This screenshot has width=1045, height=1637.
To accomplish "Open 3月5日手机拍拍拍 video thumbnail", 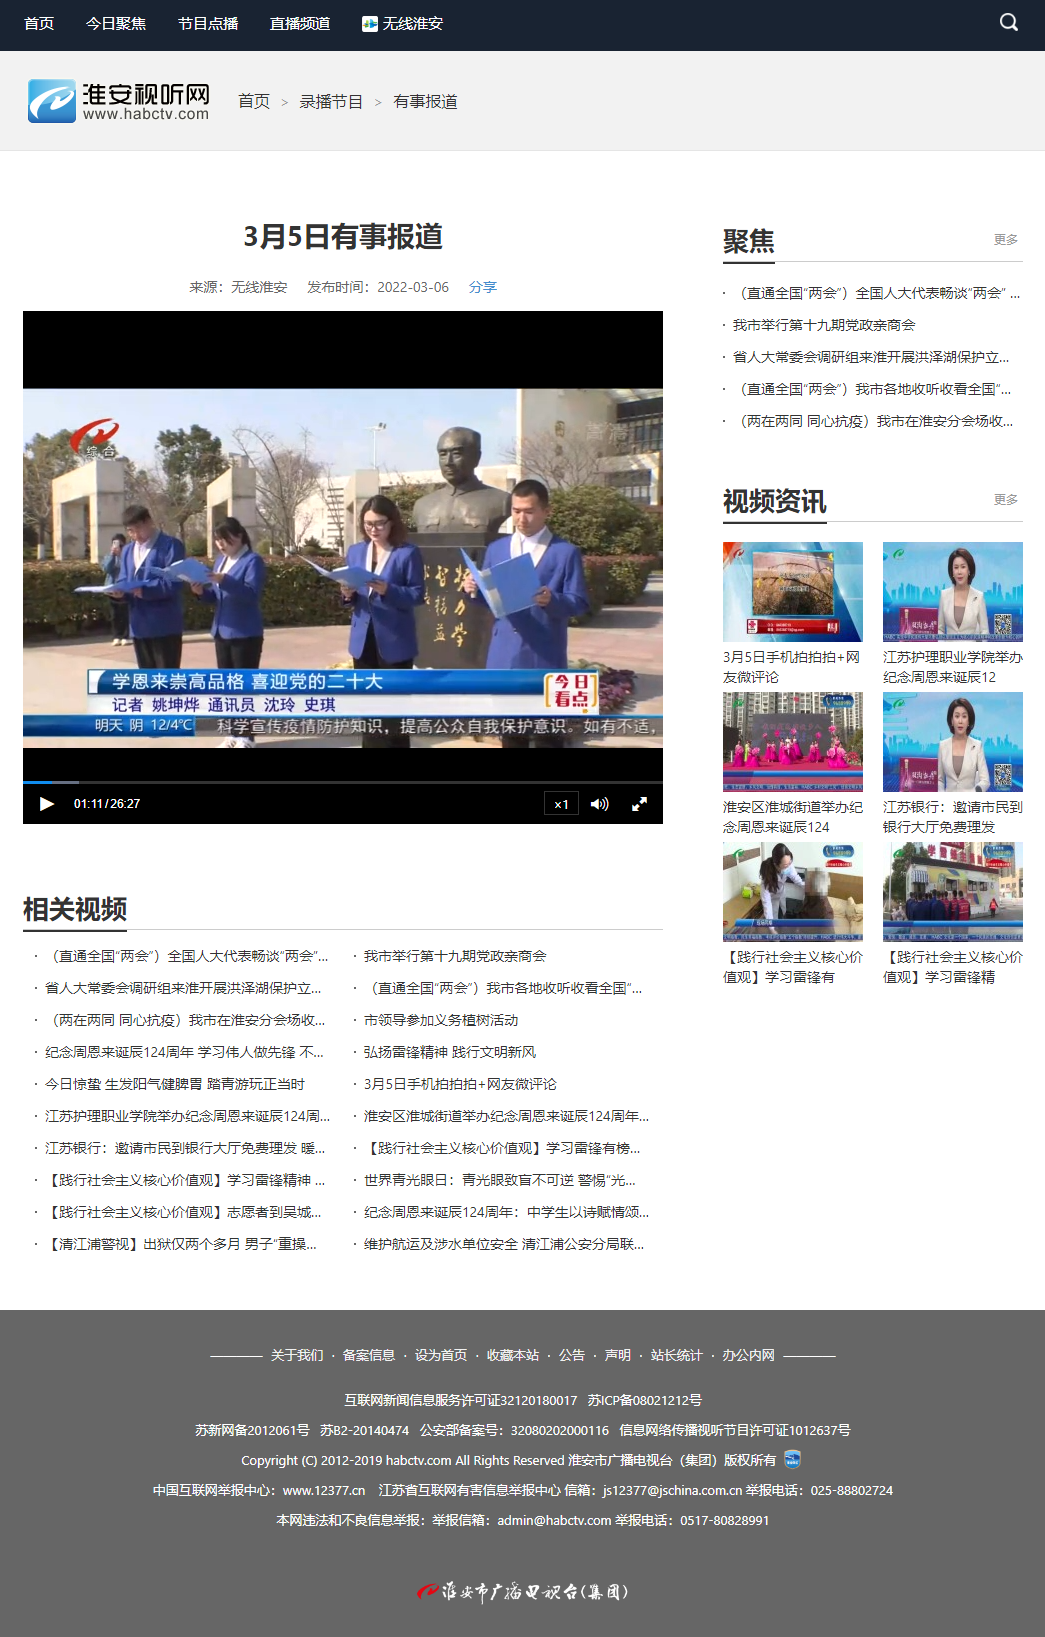I will (792, 592).
